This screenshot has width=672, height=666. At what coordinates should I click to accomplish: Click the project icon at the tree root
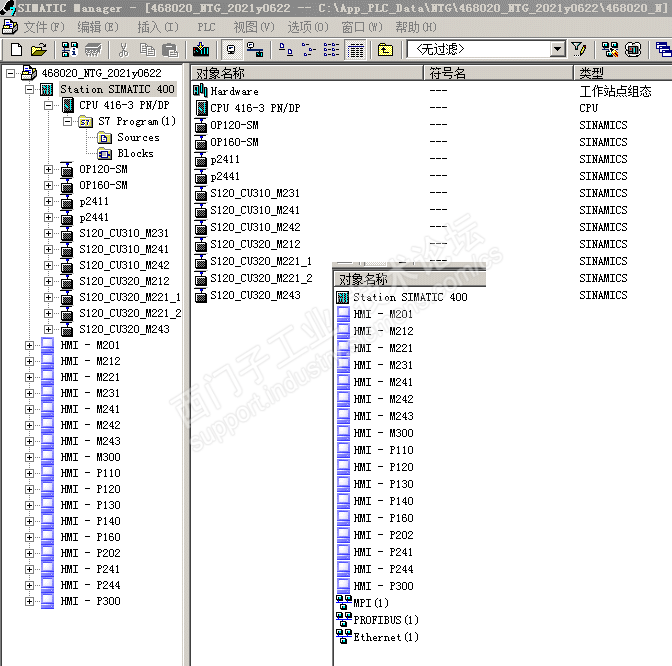tap(28, 73)
